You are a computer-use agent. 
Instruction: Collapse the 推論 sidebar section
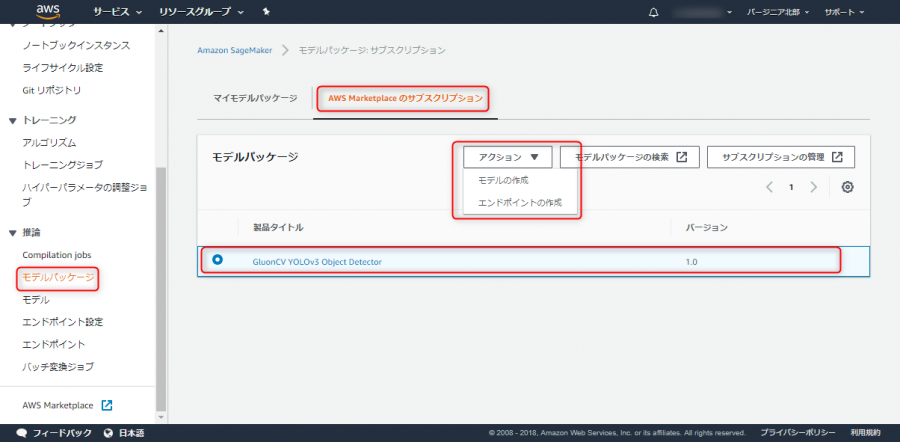click(13, 233)
